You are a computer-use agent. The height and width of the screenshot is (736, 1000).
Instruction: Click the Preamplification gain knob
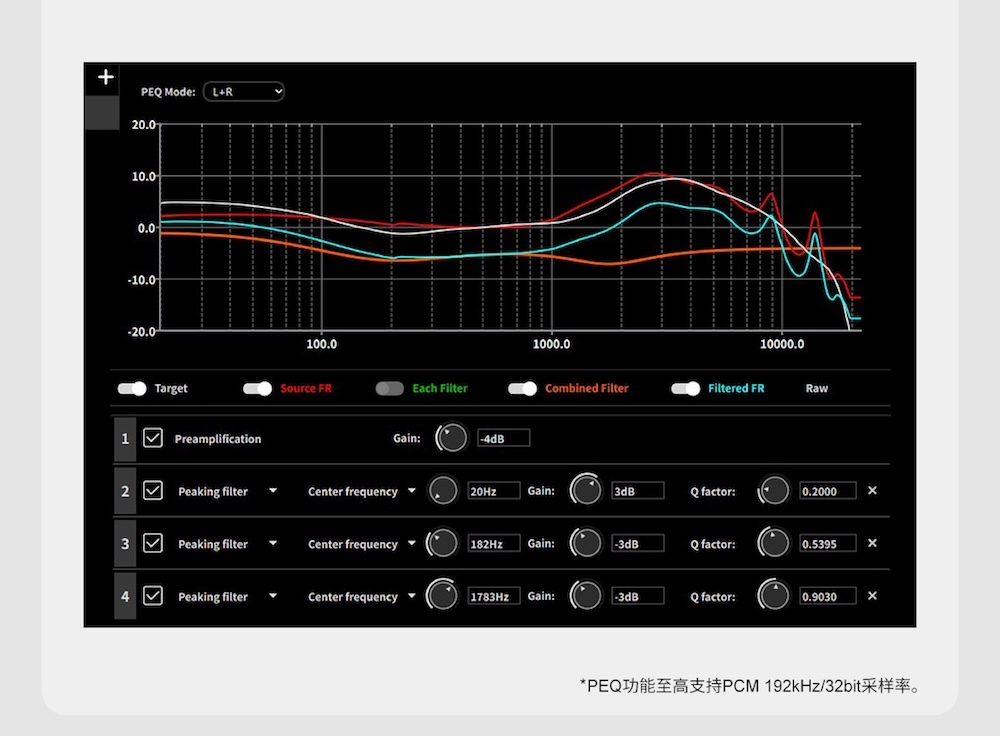pyautogui.click(x=453, y=438)
